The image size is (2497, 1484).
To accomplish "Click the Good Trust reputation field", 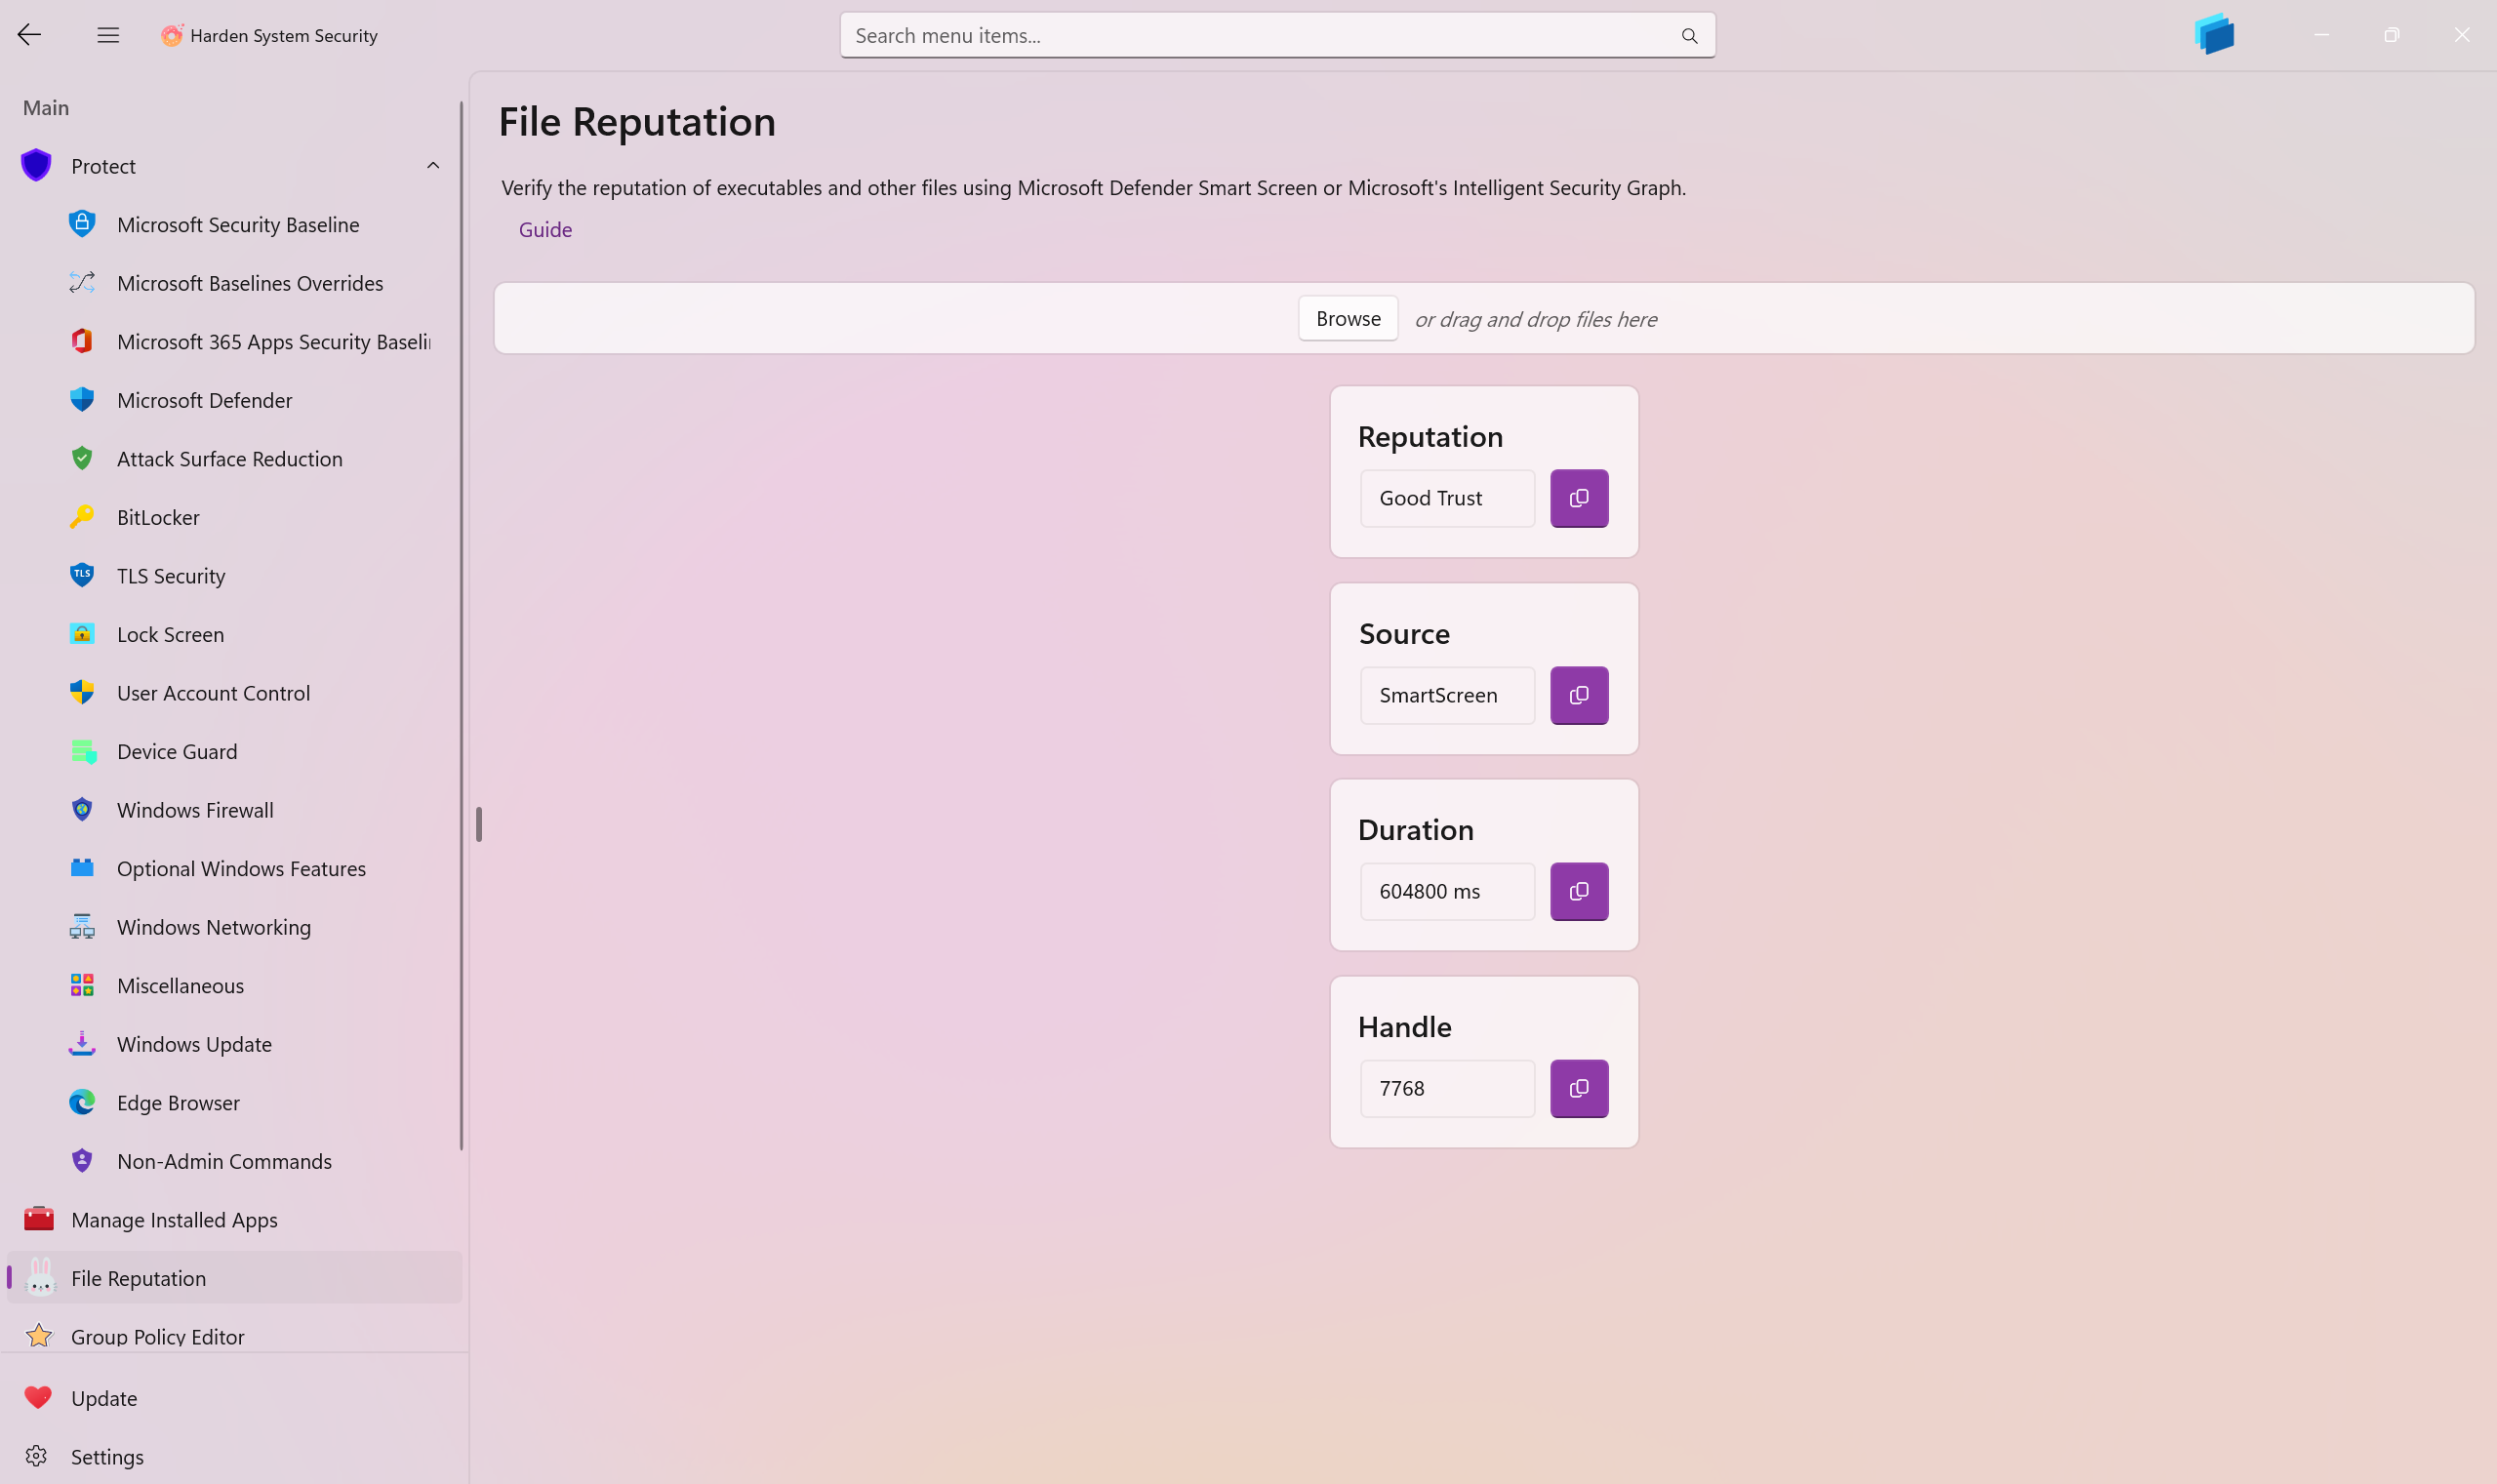I will (x=1446, y=498).
